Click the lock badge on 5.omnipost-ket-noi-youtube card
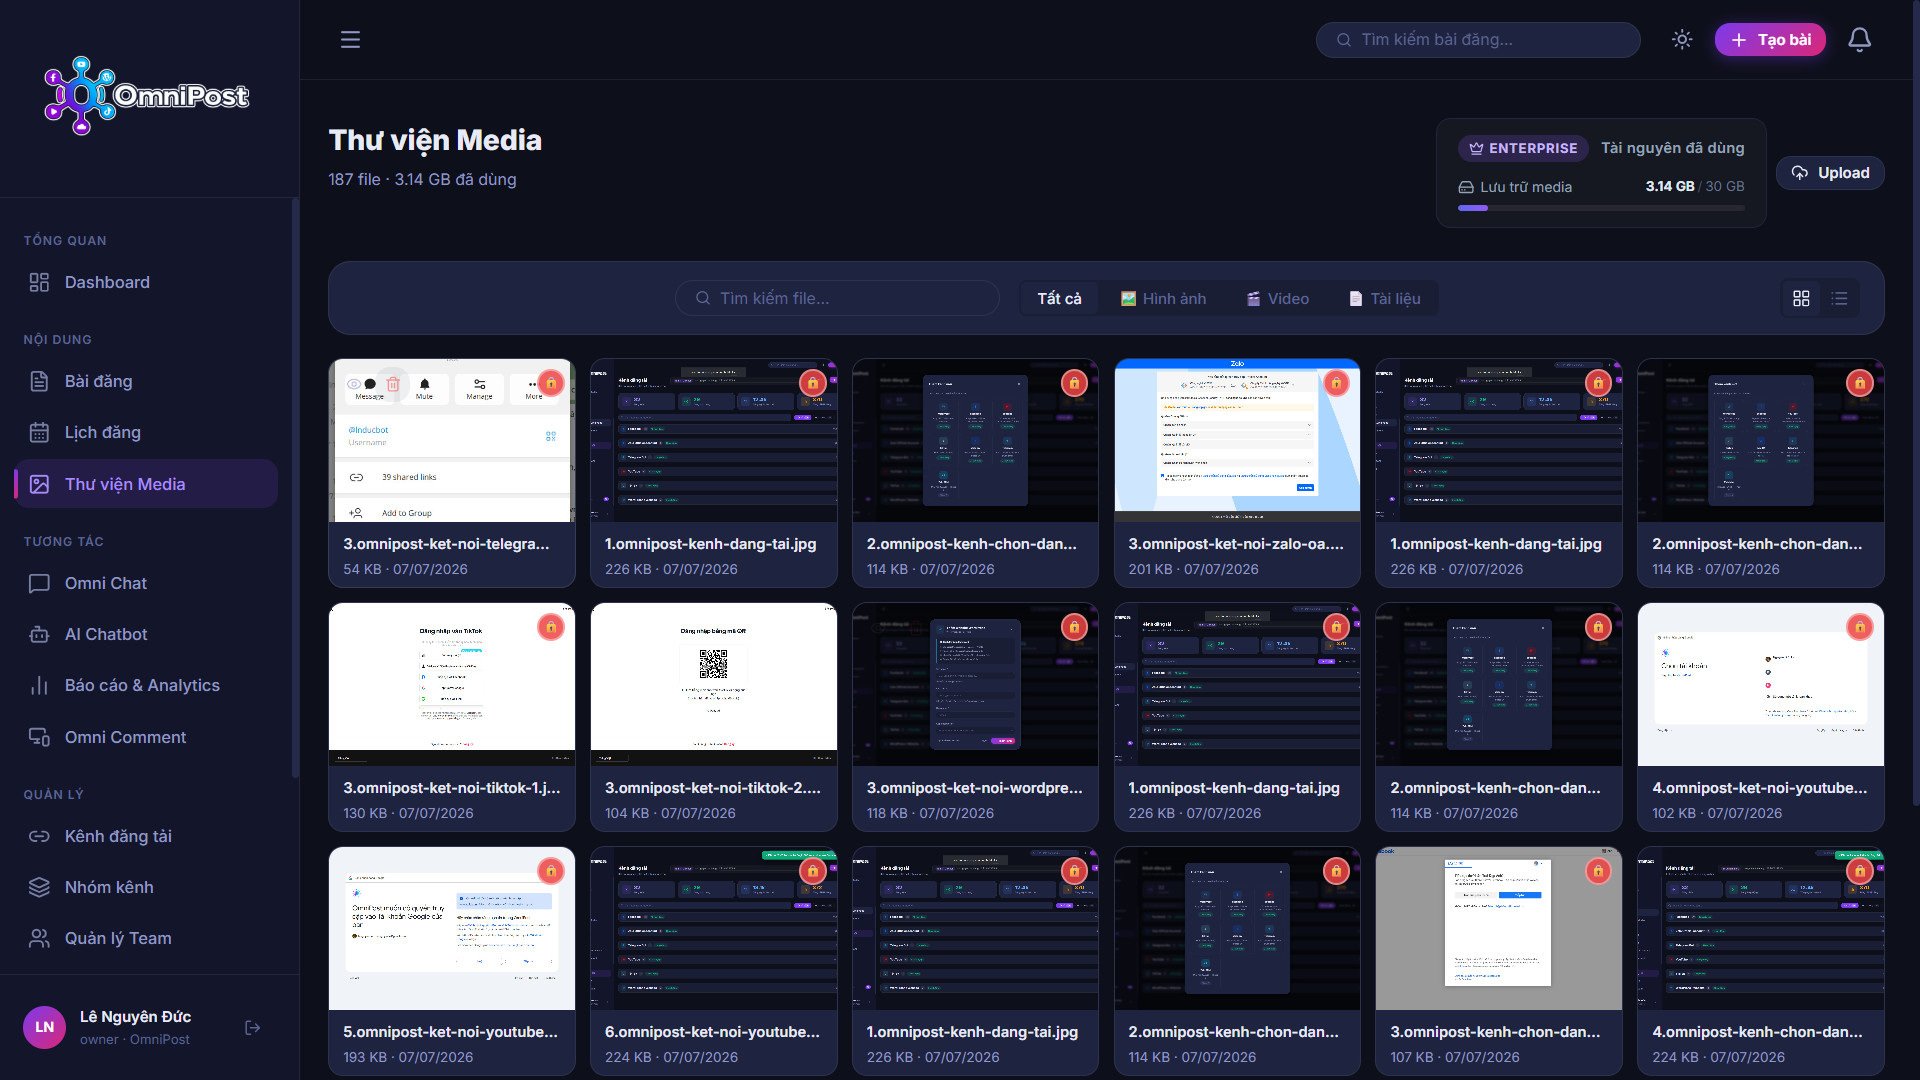This screenshot has width=1920, height=1080. (x=550, y=871)
